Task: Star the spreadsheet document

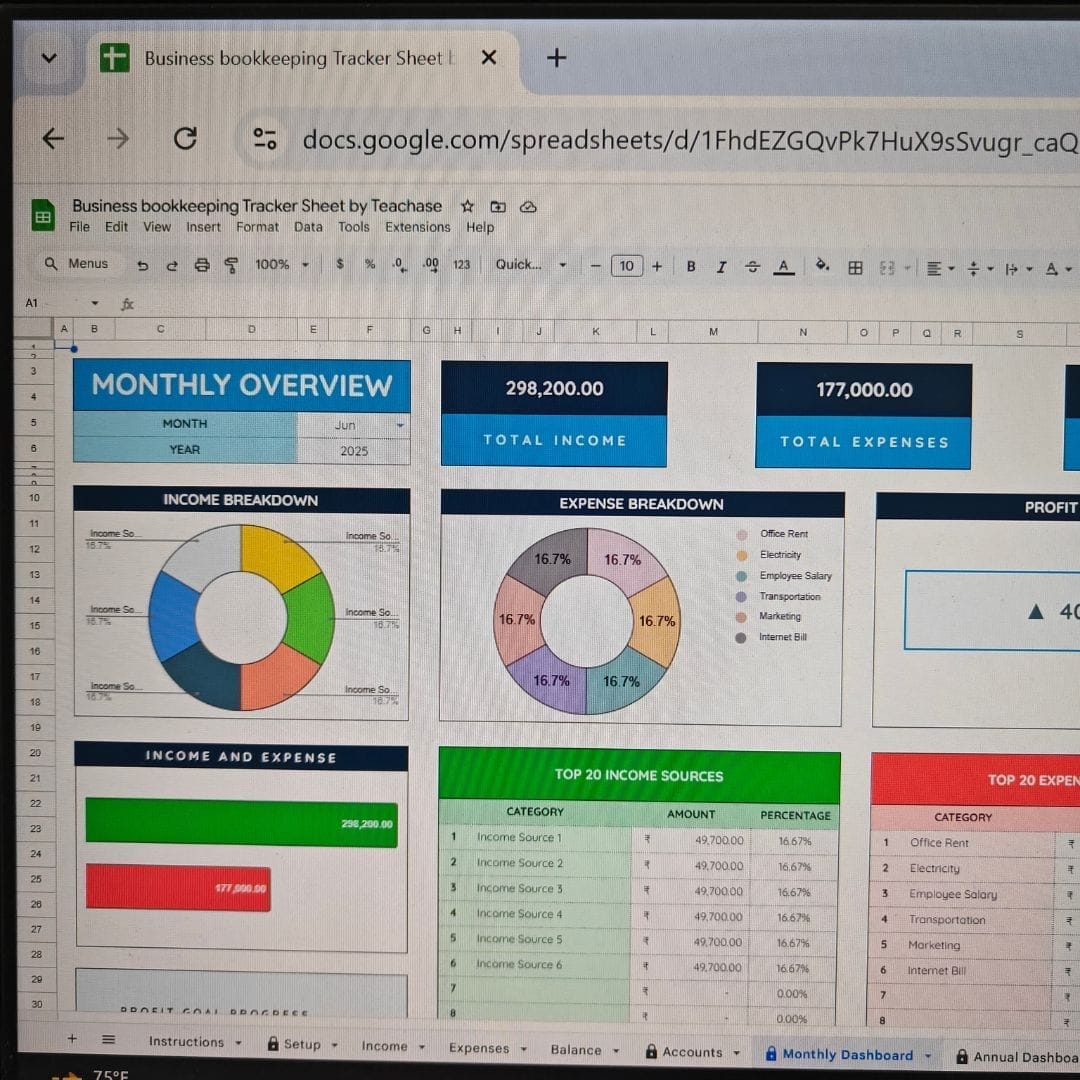Action: tap(468, 206)
